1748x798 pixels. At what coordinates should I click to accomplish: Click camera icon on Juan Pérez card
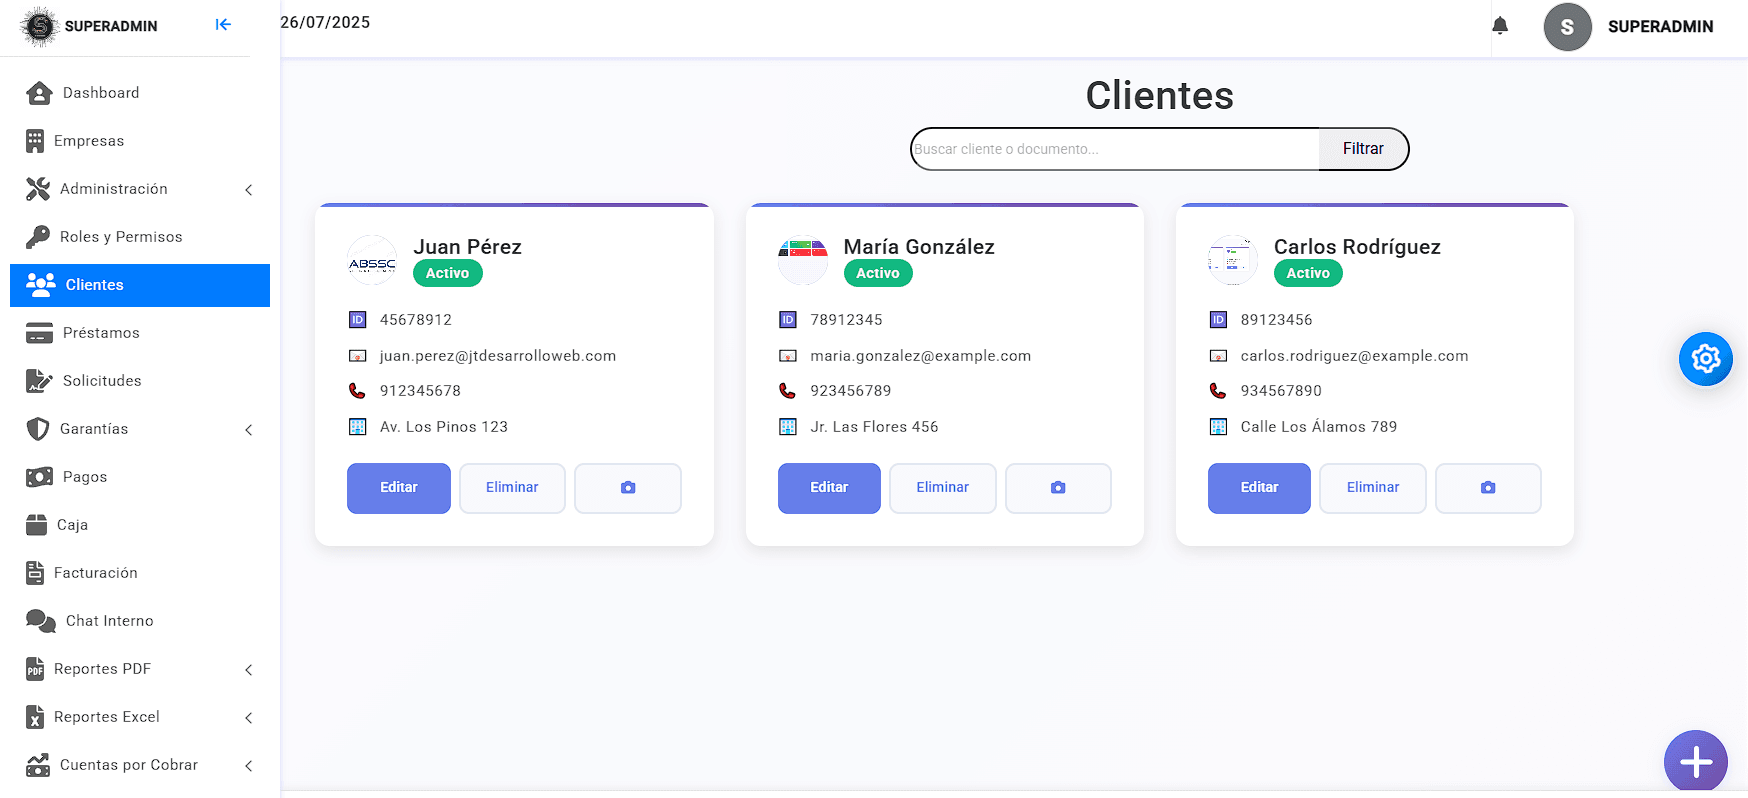[628, 488]
